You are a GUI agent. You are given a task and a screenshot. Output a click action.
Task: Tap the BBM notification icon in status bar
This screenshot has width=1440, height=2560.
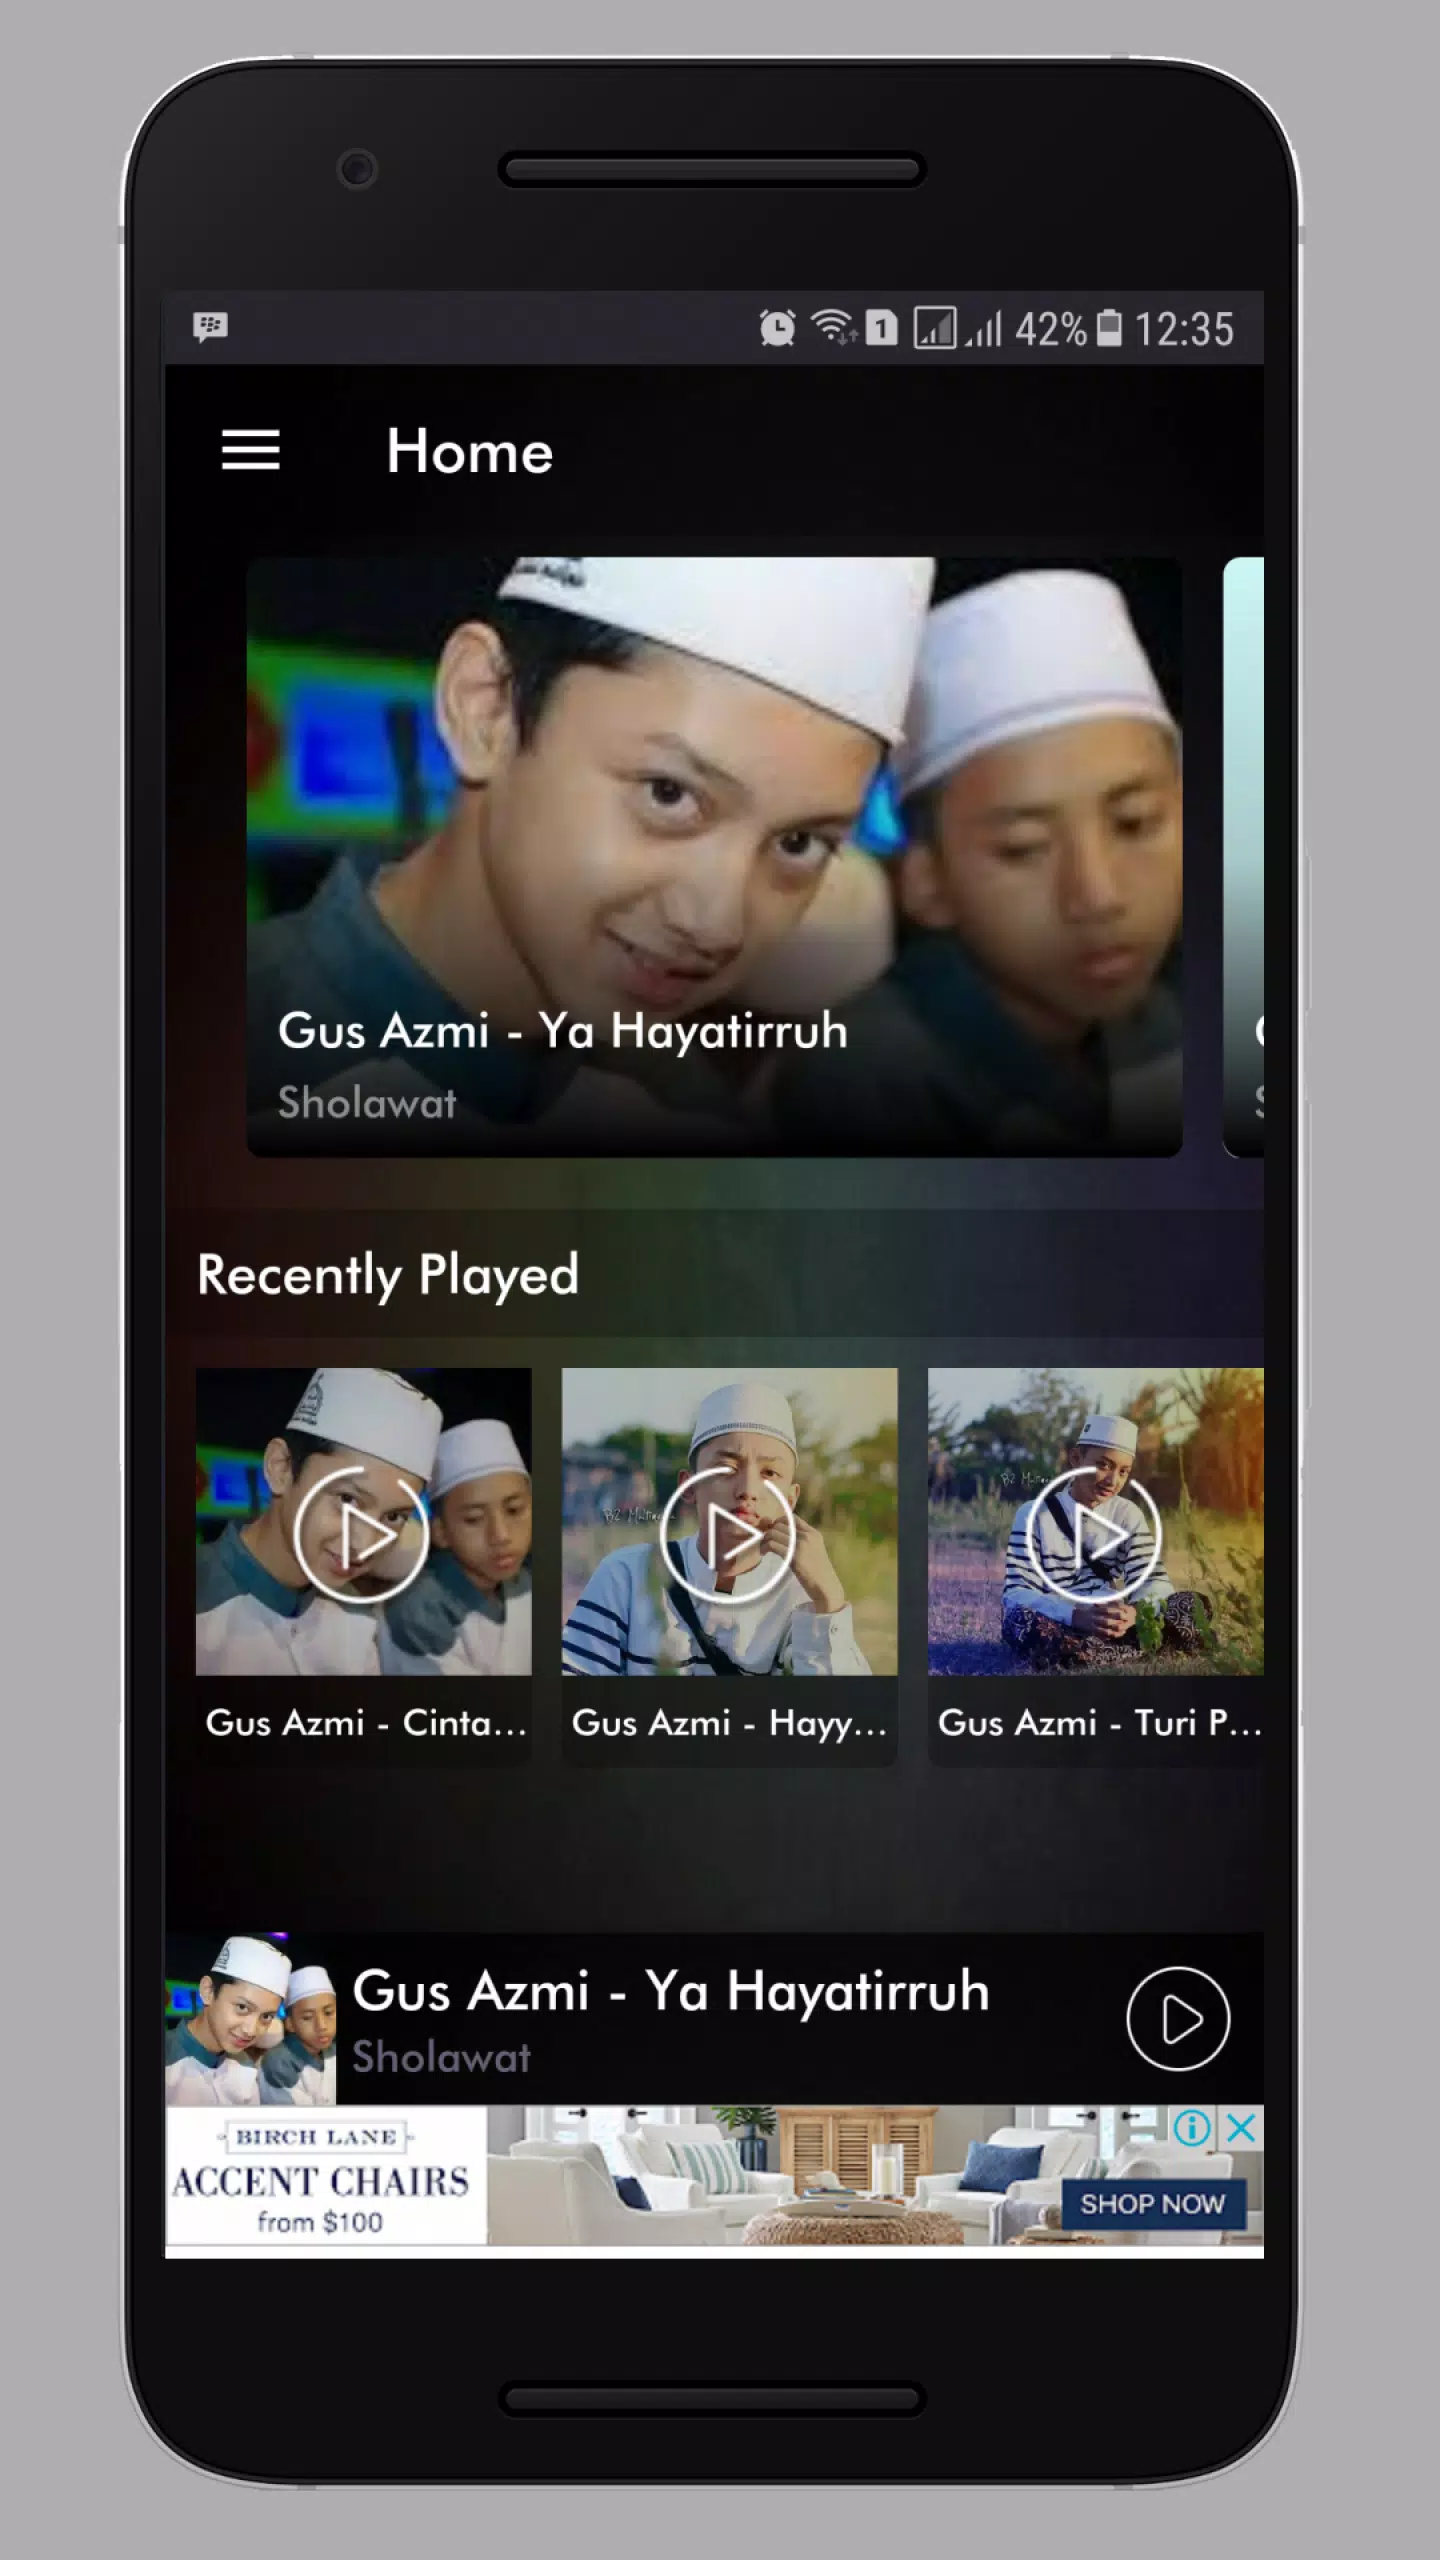pos(210,327)
